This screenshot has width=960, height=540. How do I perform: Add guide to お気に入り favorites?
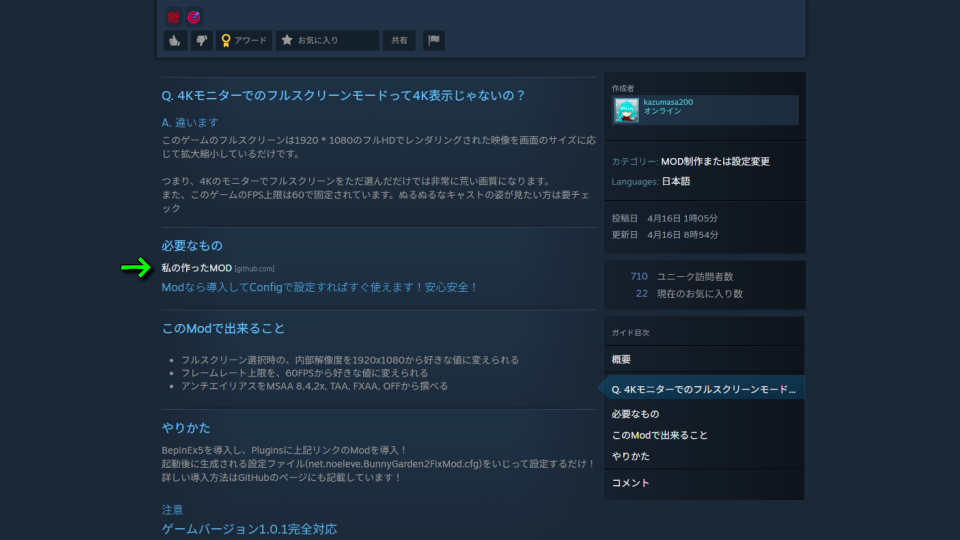click(x=327, y=40)
